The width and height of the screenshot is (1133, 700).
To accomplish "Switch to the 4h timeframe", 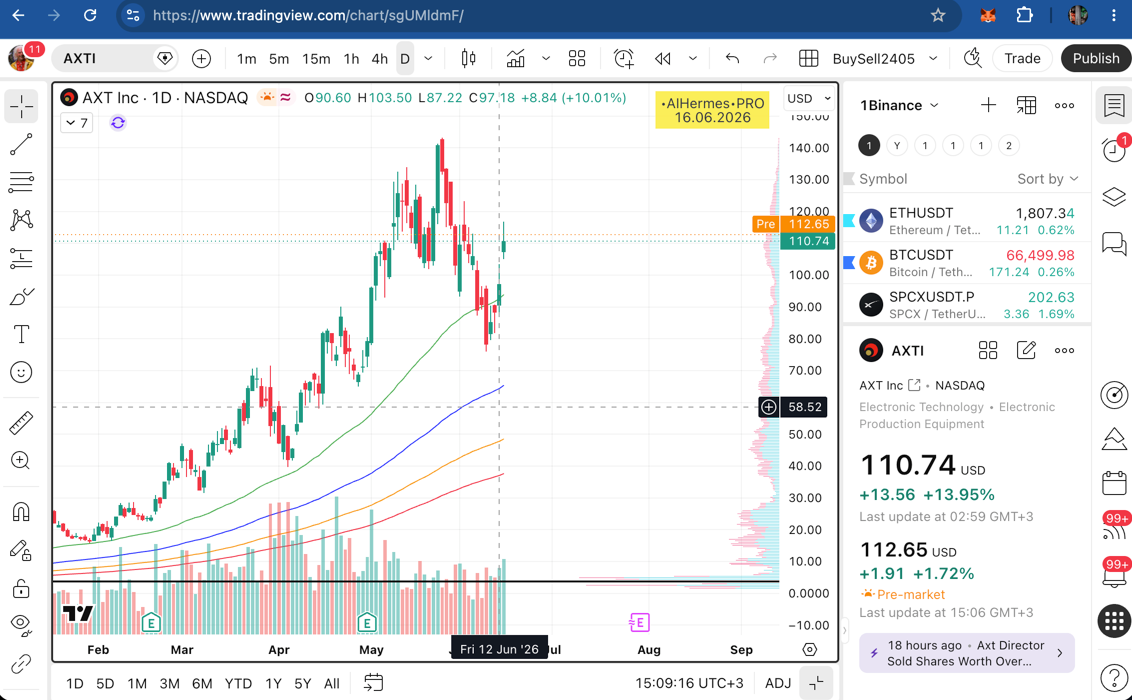I will [379, 59].
